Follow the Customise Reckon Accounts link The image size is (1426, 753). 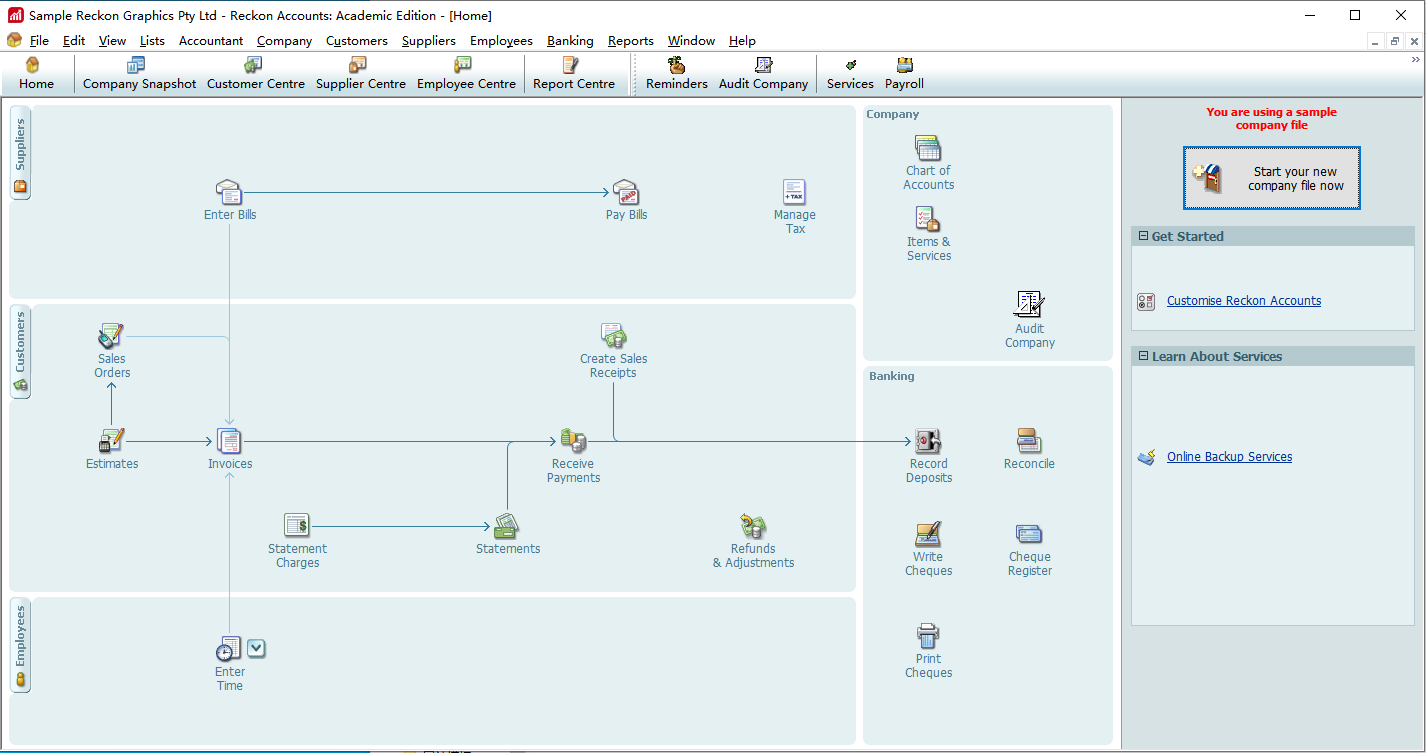(x=1244, y=301)
